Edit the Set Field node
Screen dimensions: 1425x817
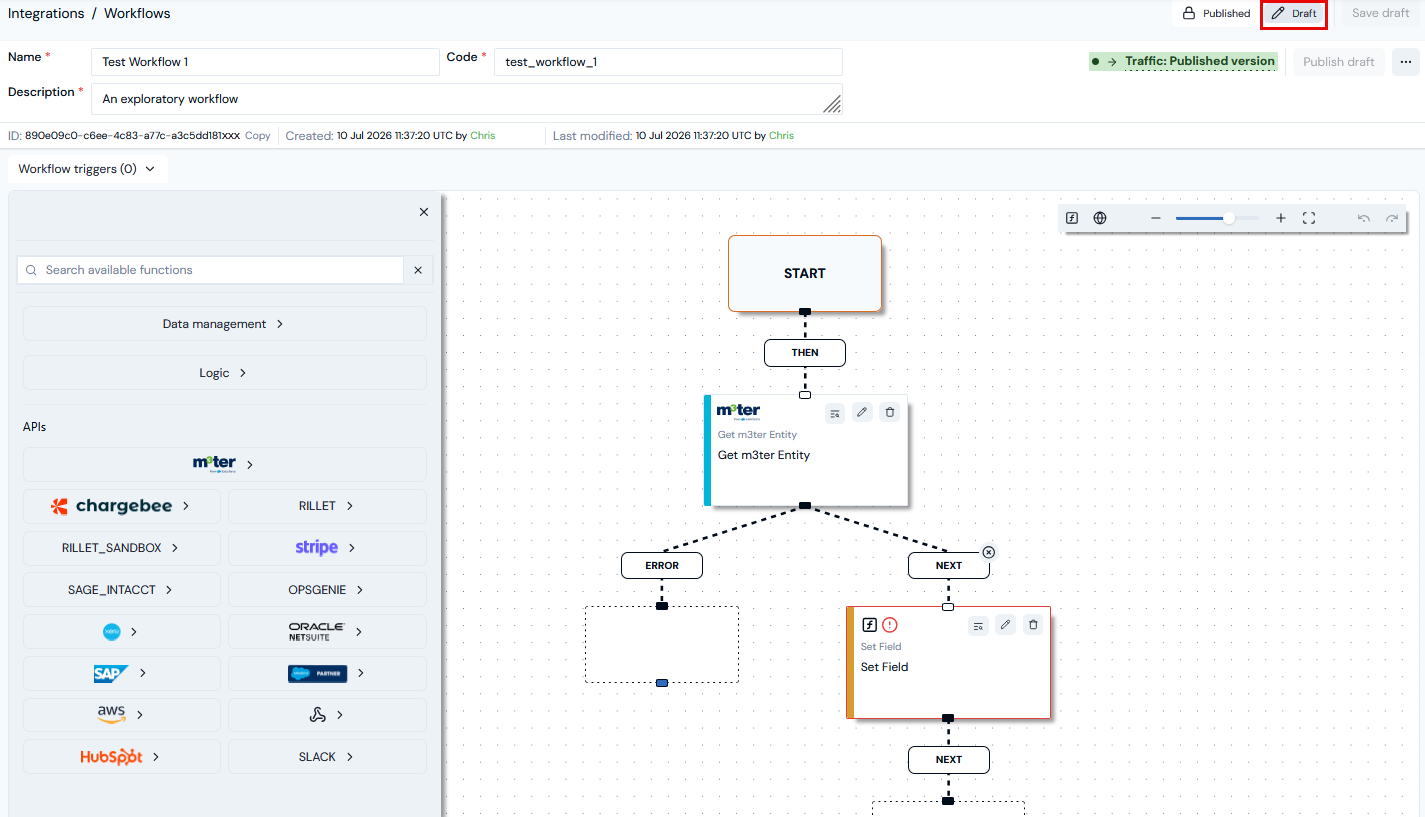pyautogui.click(x=1006, y=625)
